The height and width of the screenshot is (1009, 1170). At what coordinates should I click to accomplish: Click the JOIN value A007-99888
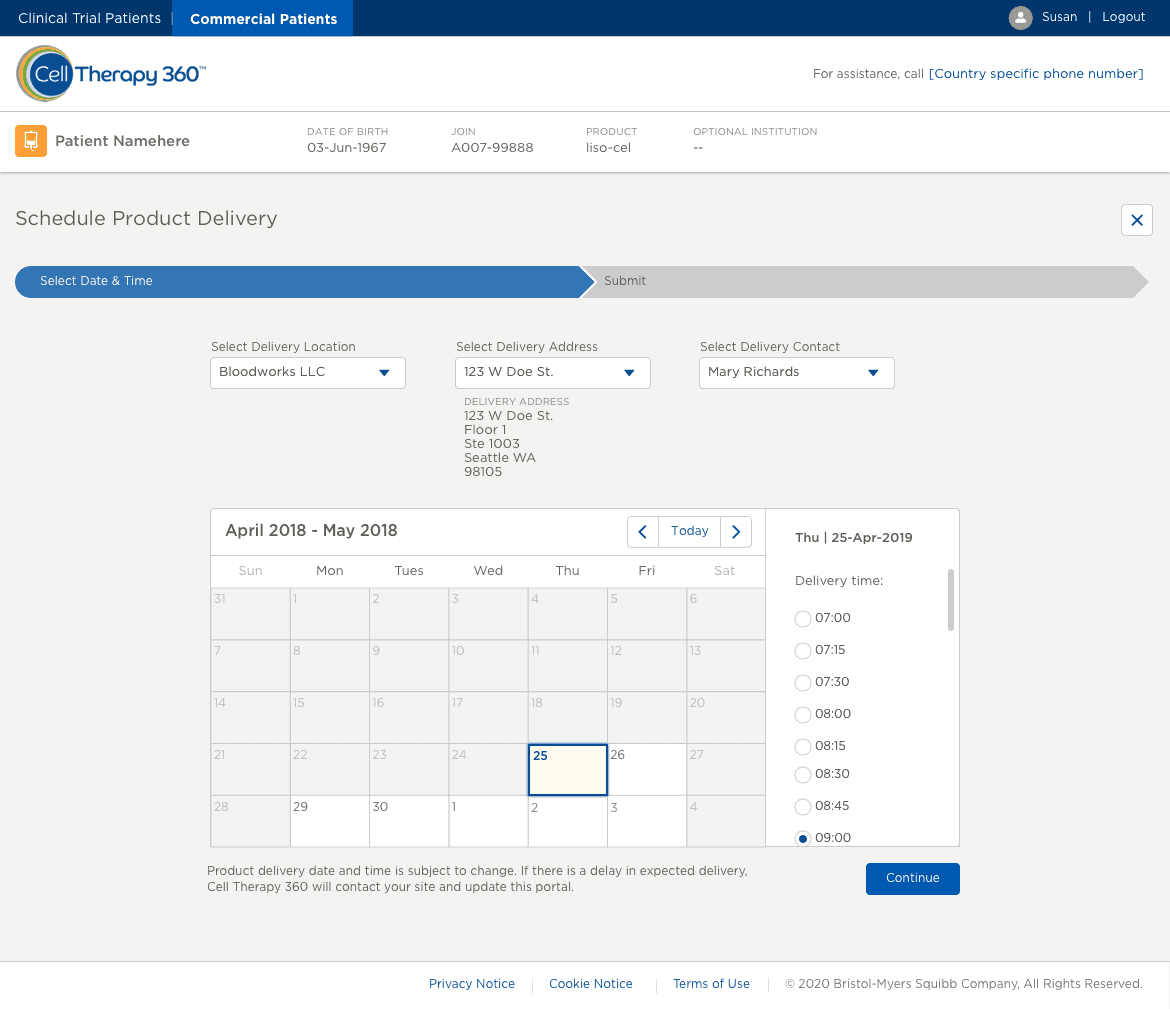(492, 148)
